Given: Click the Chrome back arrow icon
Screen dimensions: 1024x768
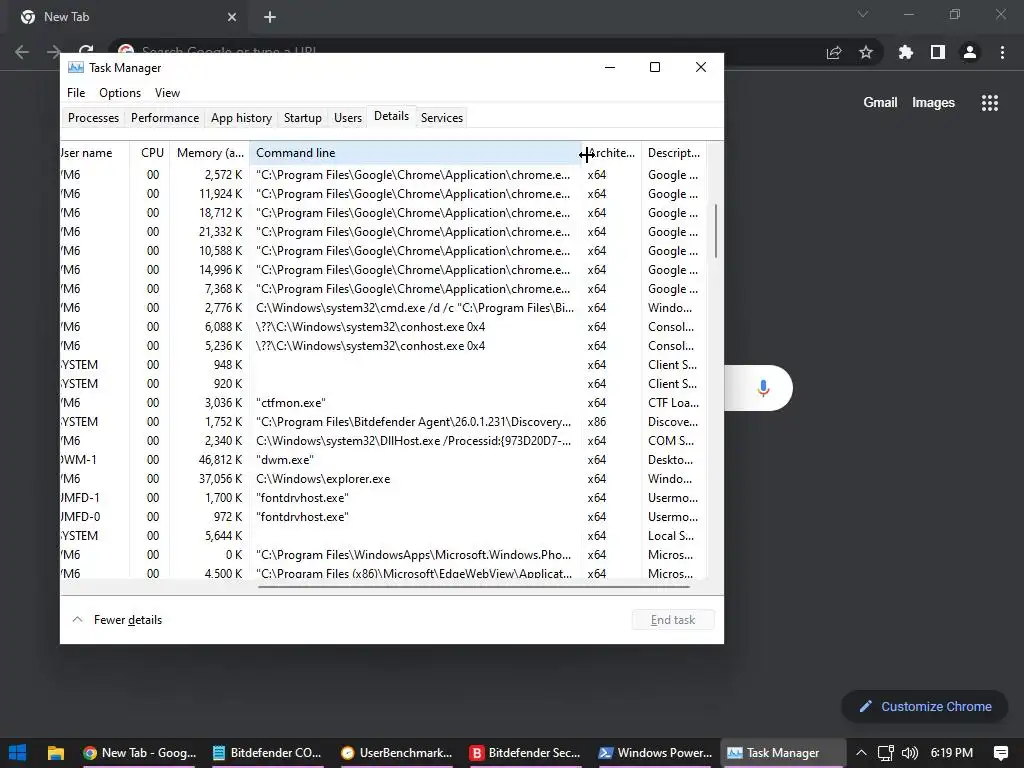Looking at the screenshot, I should (22, 52).
